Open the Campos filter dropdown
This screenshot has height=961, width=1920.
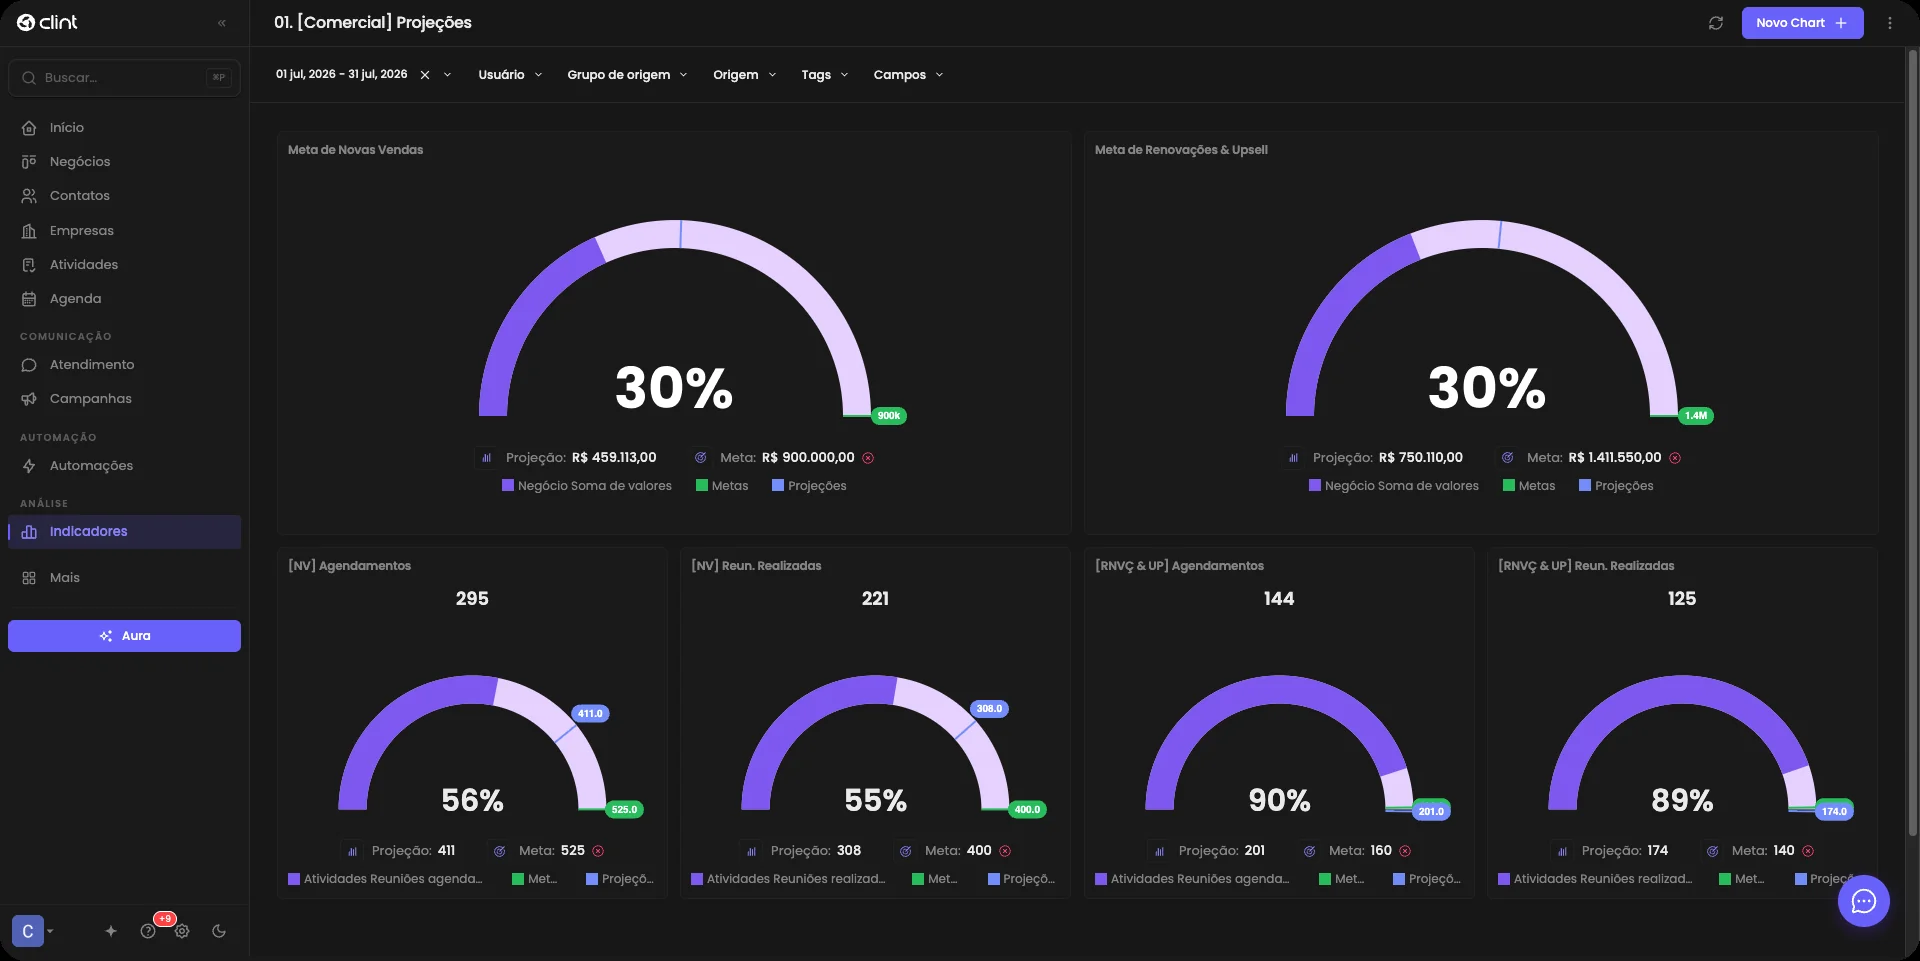tap(908, 75)
